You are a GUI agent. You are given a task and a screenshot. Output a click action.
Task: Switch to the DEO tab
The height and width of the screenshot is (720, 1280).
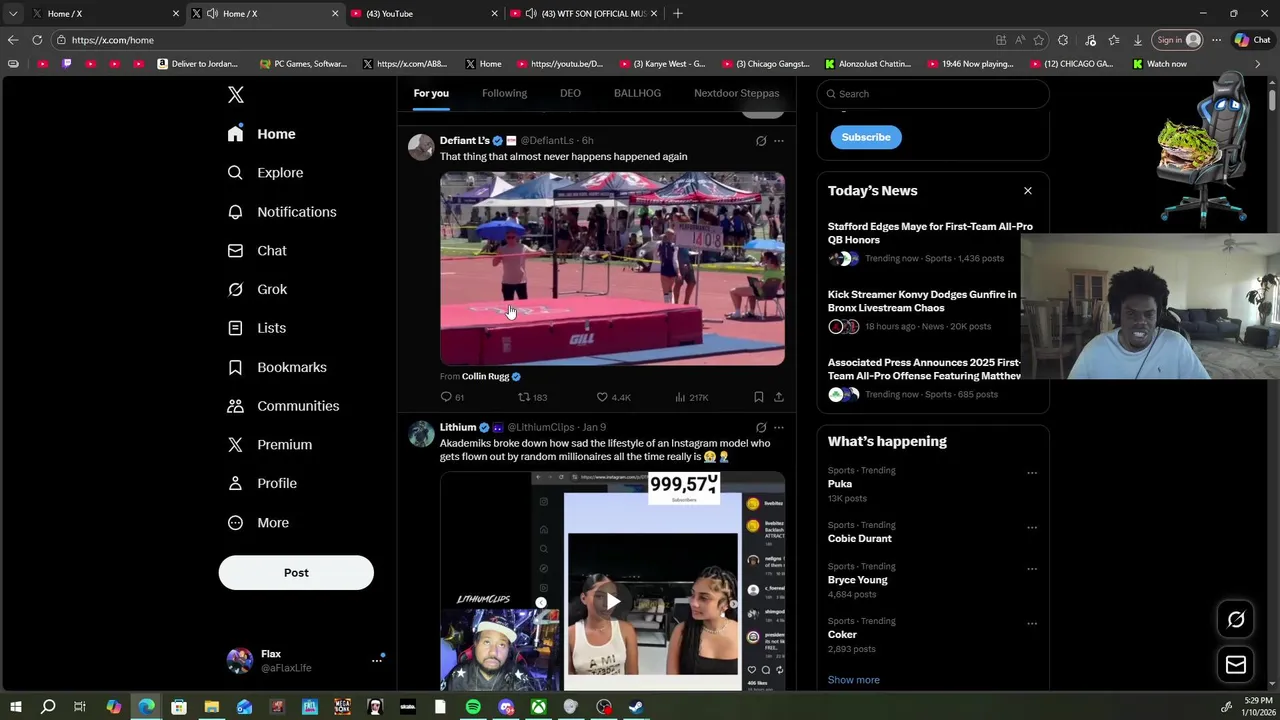570,93
